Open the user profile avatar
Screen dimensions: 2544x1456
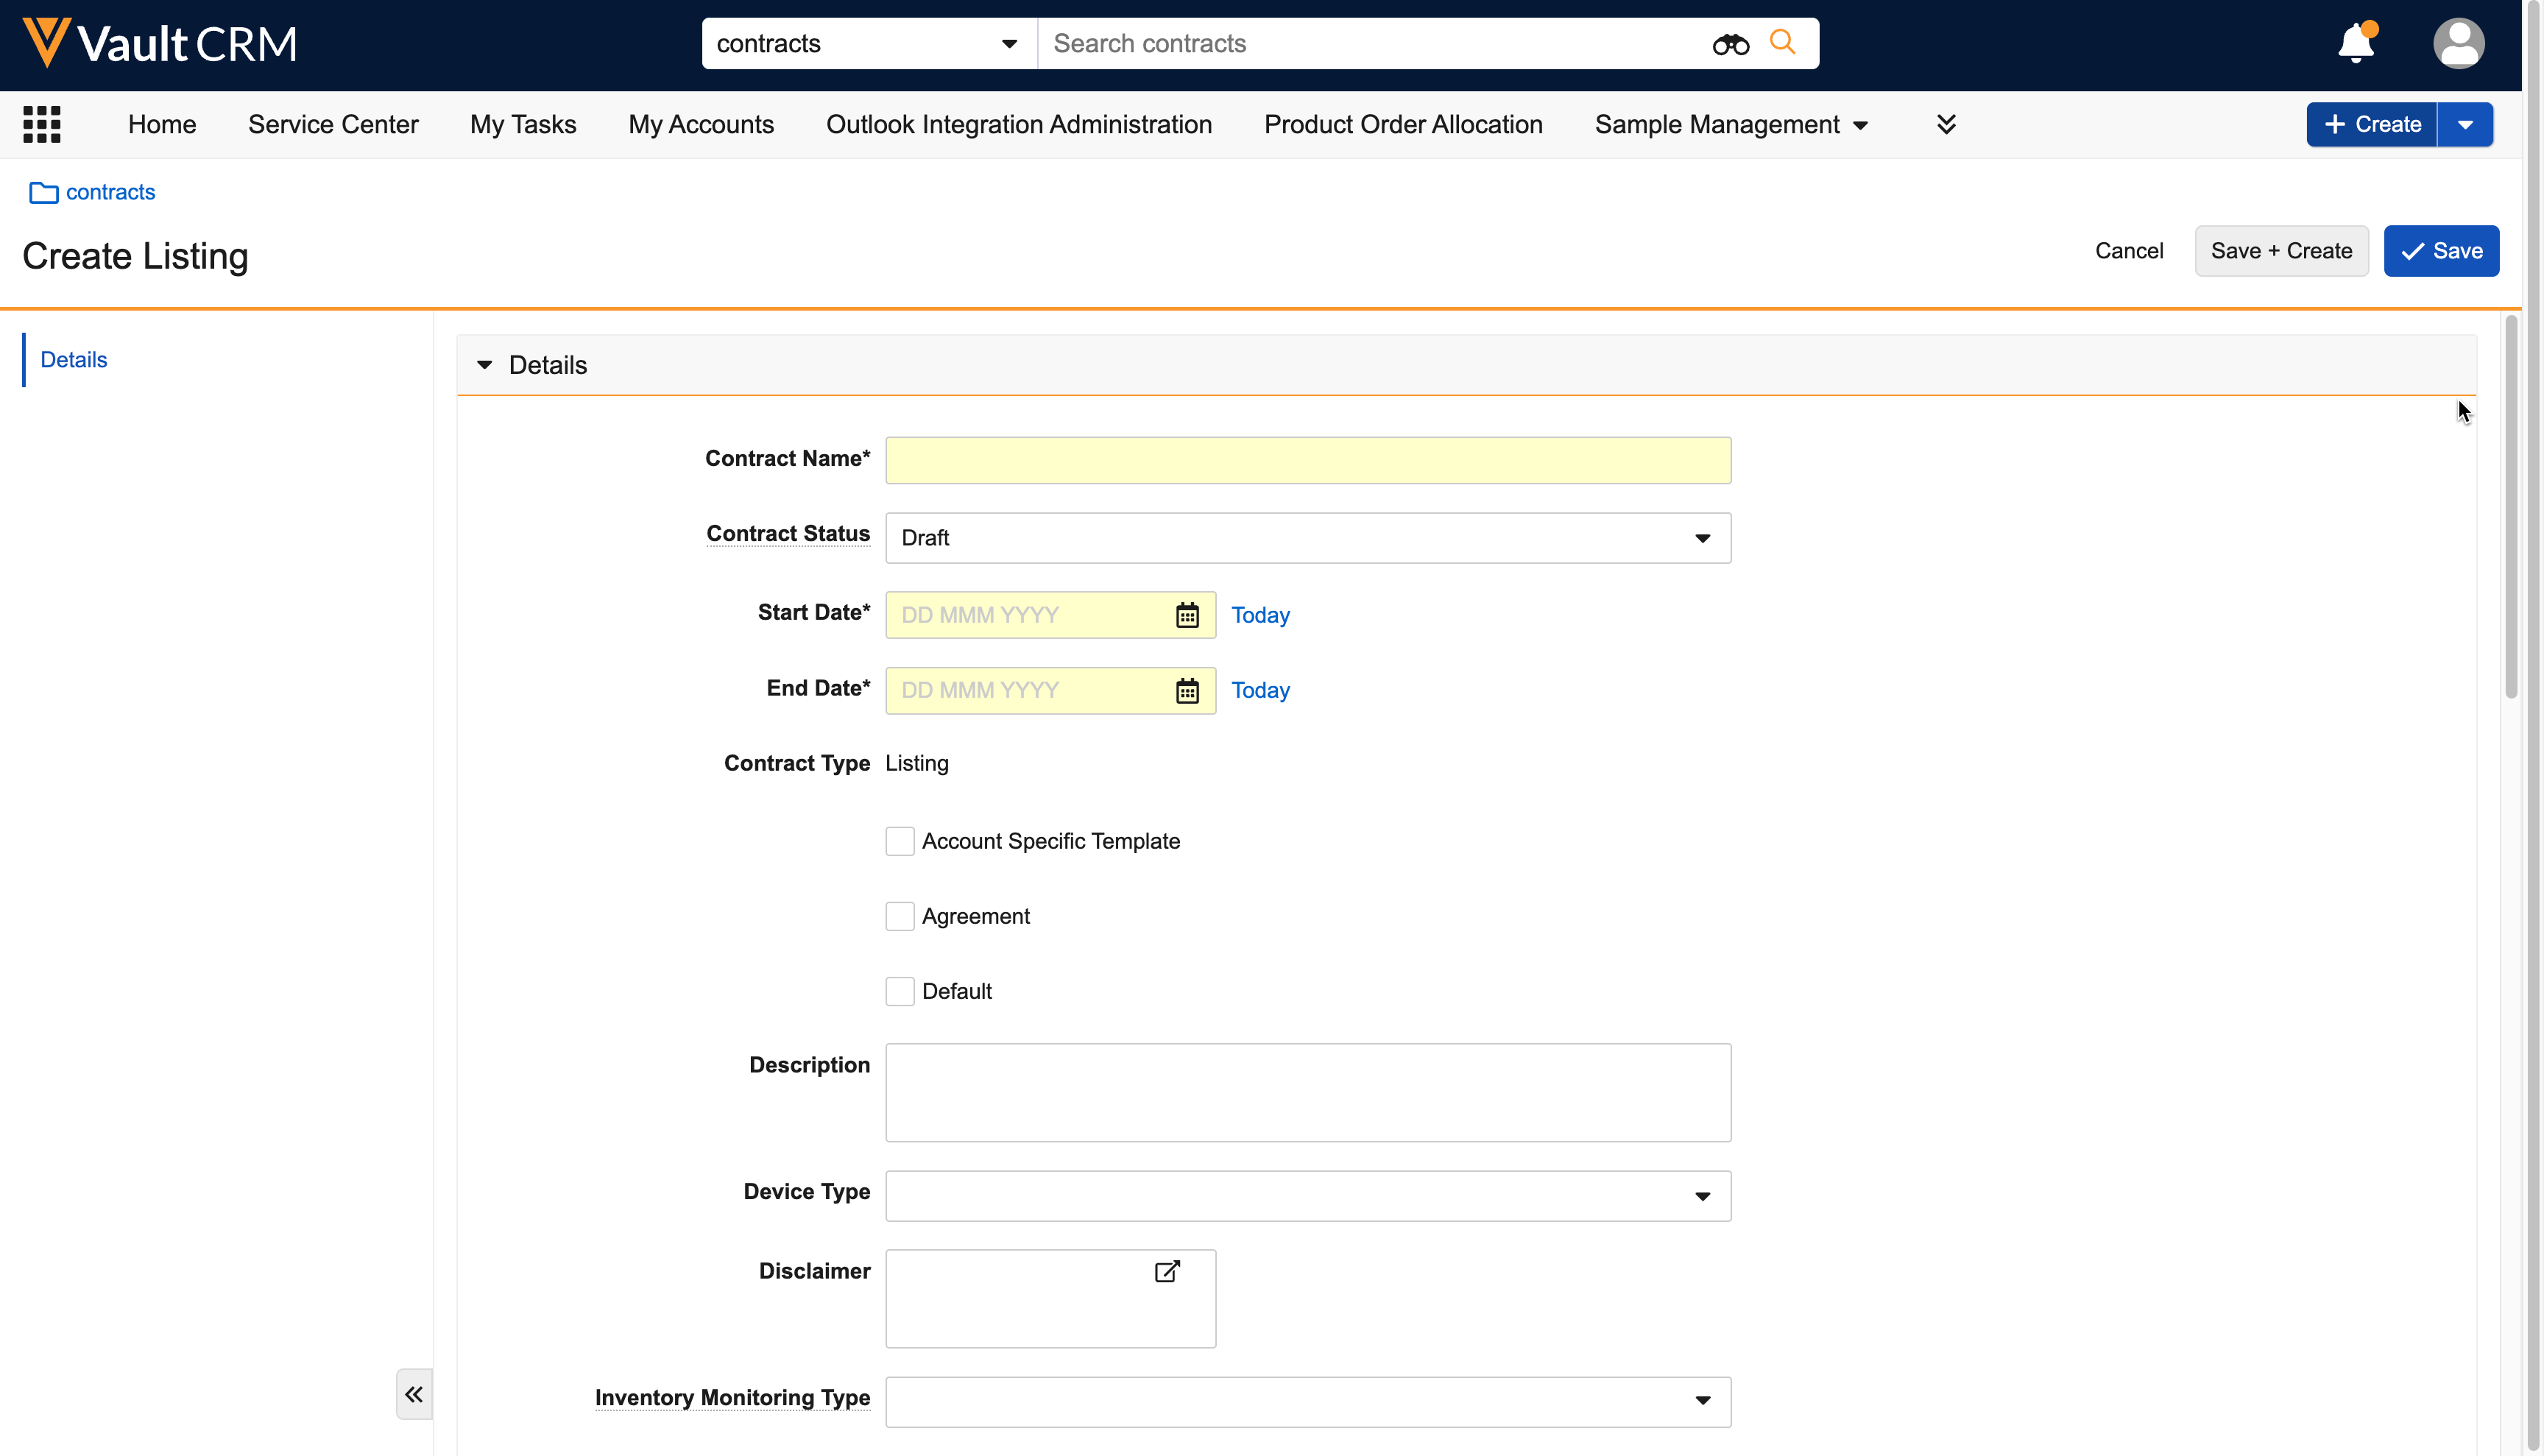pos(2458,44)
